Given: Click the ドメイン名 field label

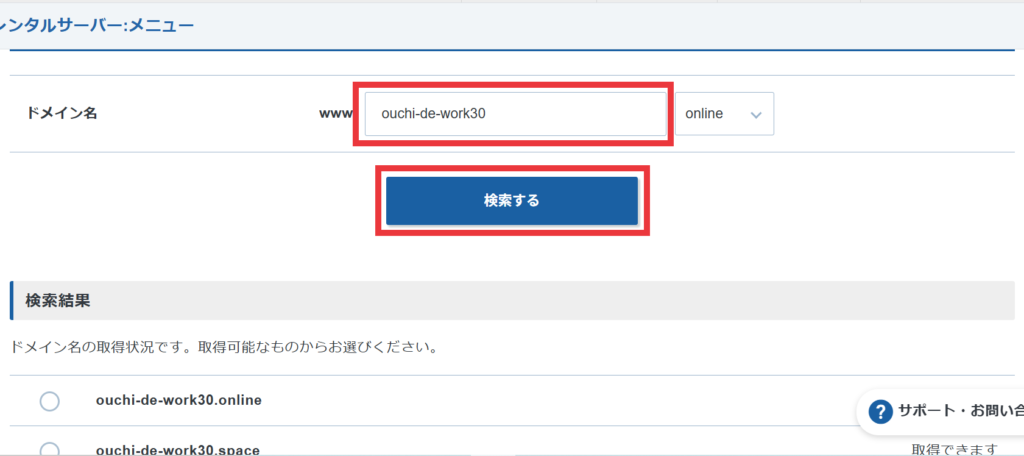Looking at the screenshot, I should [x=61, y=113].
